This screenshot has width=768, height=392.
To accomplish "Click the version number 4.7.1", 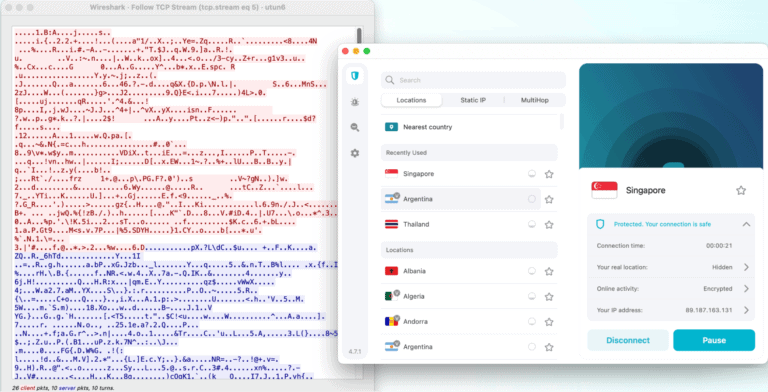I will point(355,351).
